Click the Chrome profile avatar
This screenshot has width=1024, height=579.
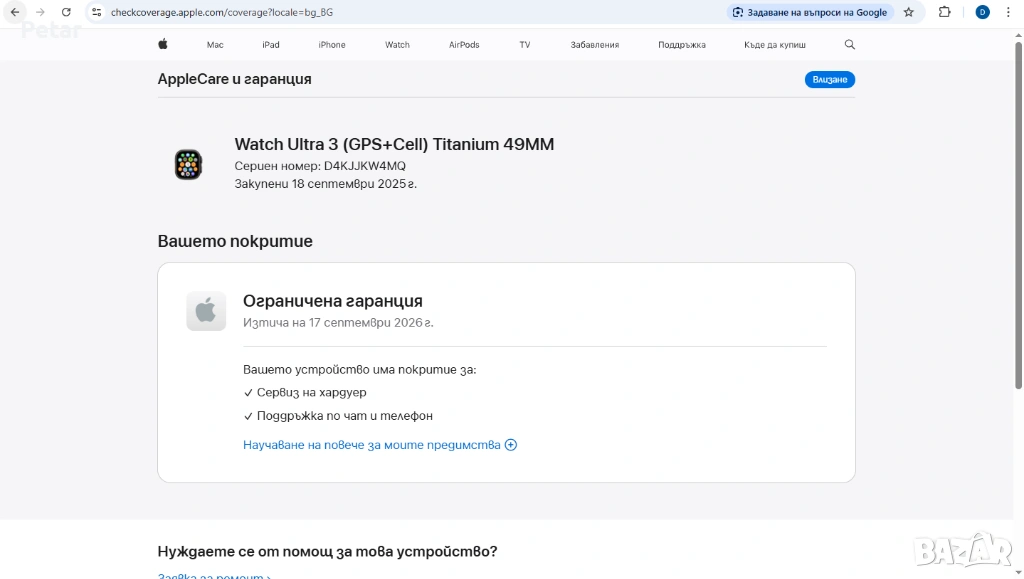click(982, 12)
